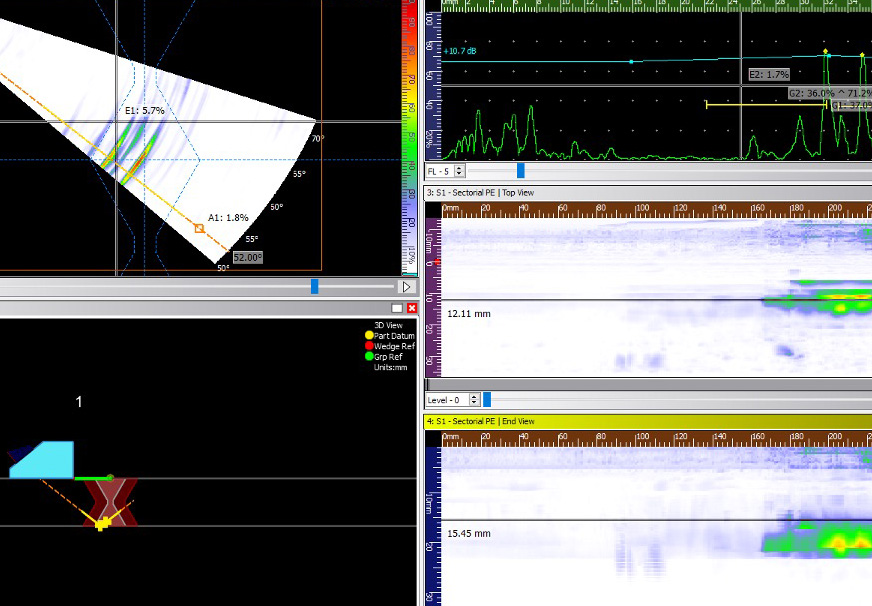Click the 52.00° angle readout box

coord(246,257)
